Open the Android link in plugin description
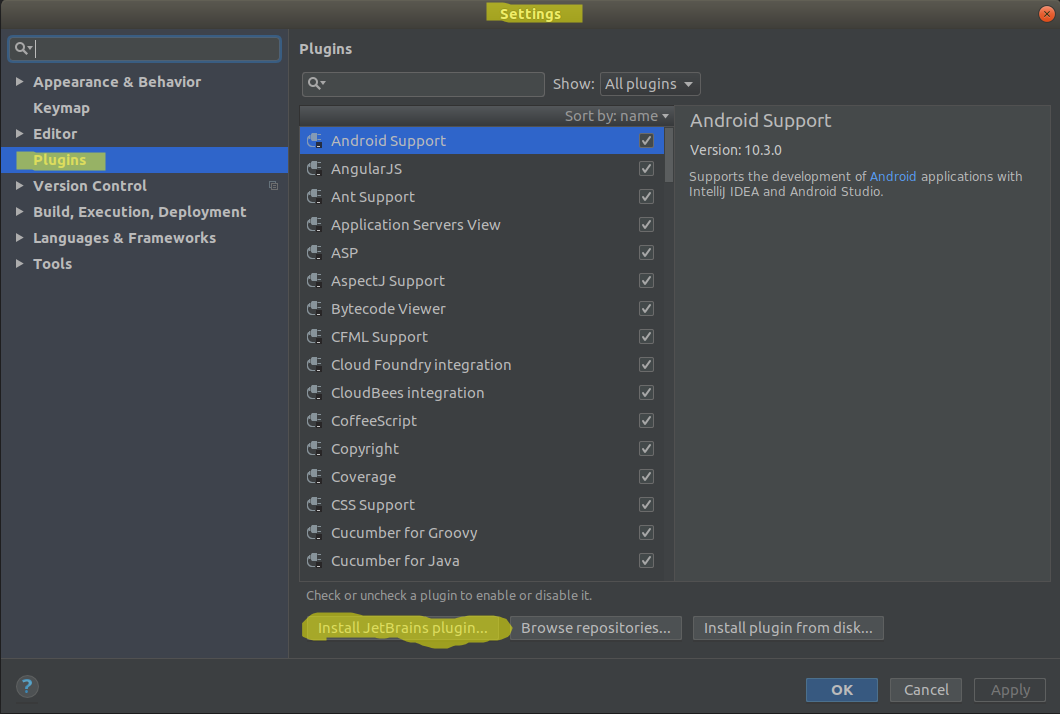The height and width of the screenshot is (714, 1060). click(x=892, y=176)
